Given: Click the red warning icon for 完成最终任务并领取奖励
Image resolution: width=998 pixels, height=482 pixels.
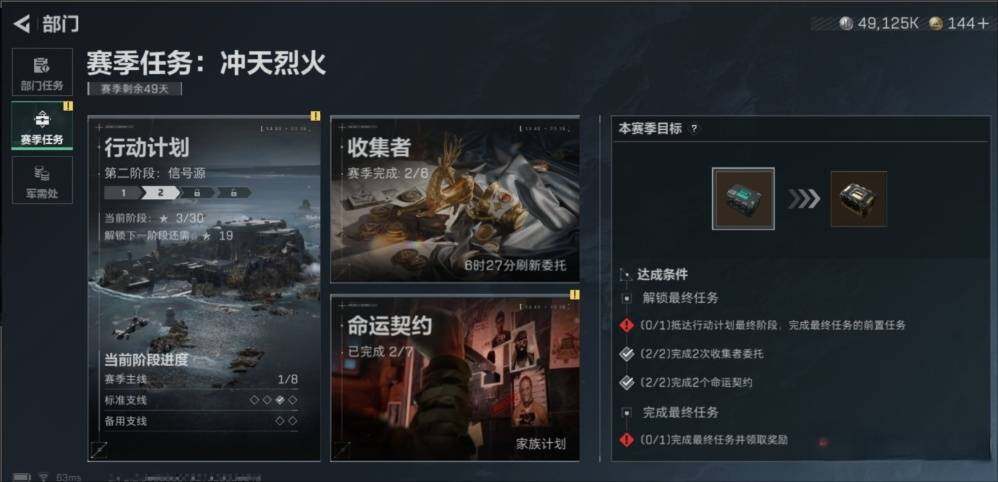Looking at the screenshot, I should point(626,439).
